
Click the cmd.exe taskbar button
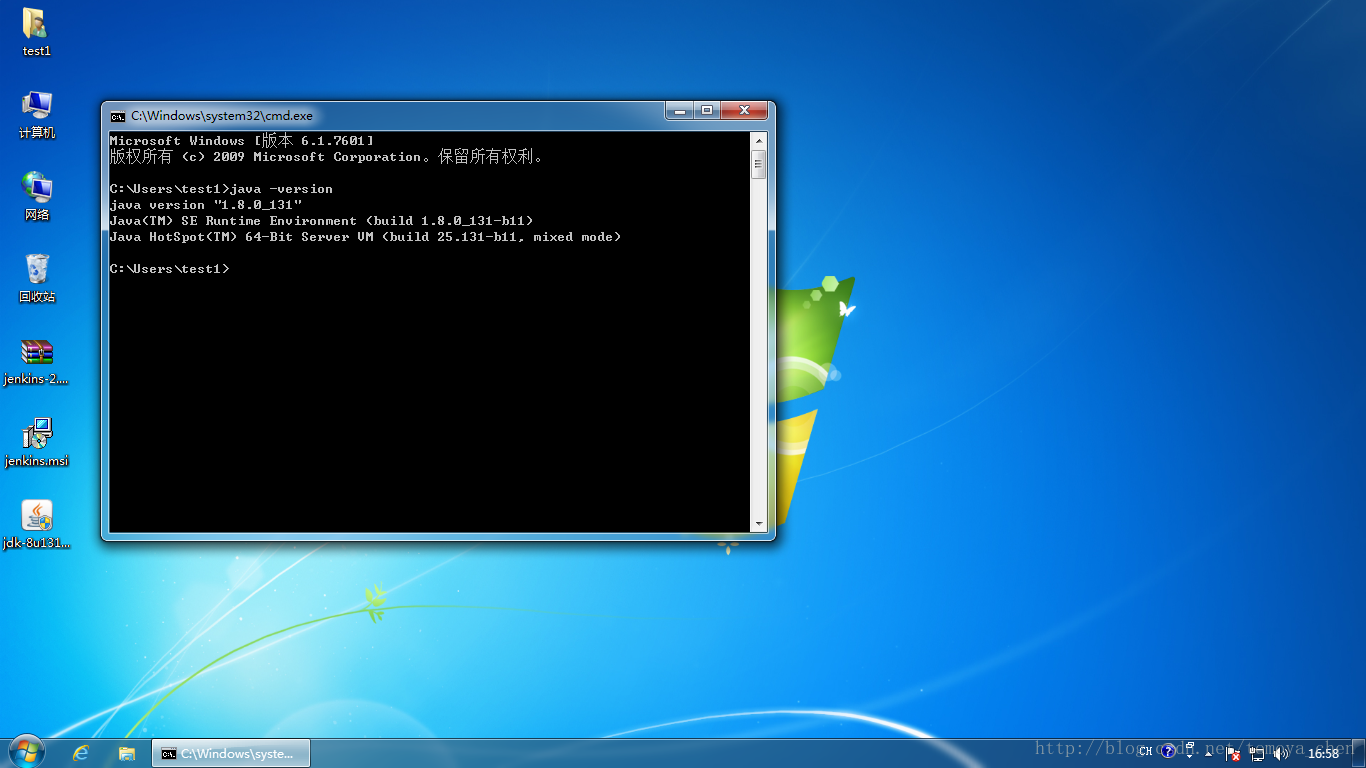(x=231, y=753)
